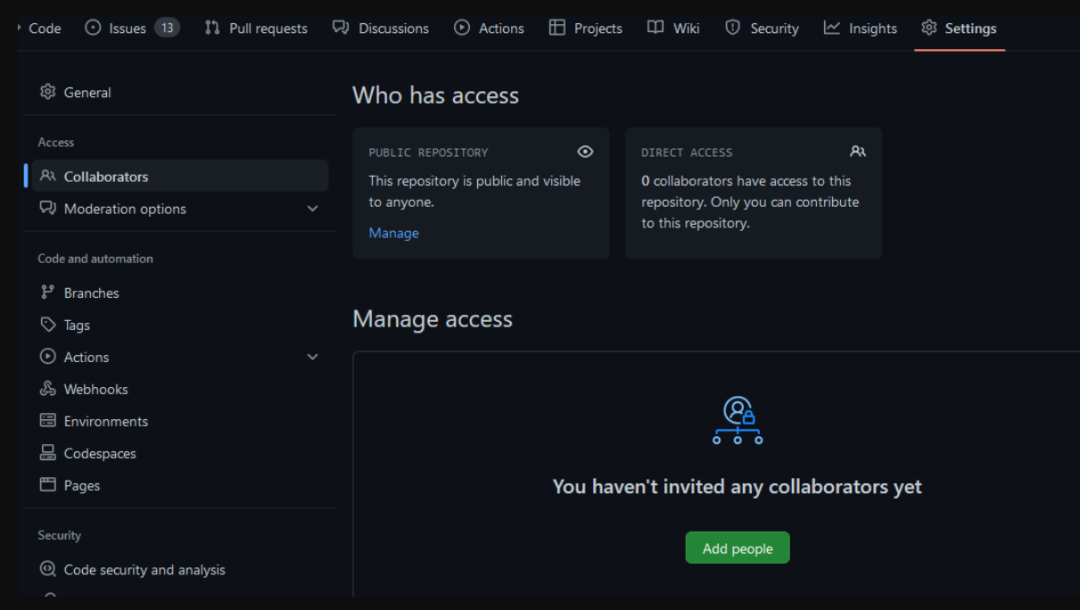Click the "DIRECT ACCESS" card label
This screenshot has width=1080, height=610.
click(x=687, y=152)
